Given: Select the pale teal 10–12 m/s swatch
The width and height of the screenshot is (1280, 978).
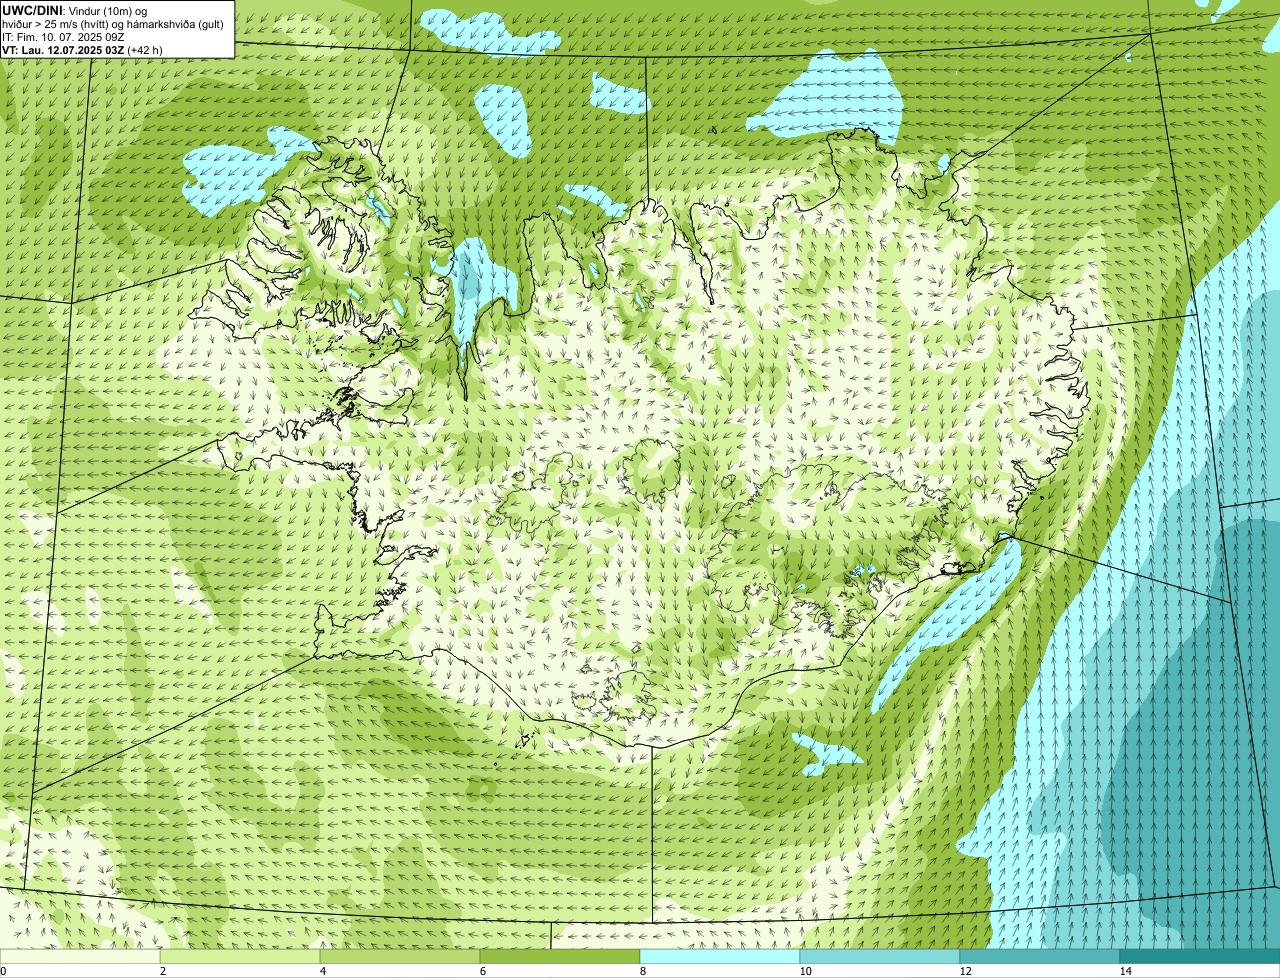Looking at the screenshot, I should (880, 956).
